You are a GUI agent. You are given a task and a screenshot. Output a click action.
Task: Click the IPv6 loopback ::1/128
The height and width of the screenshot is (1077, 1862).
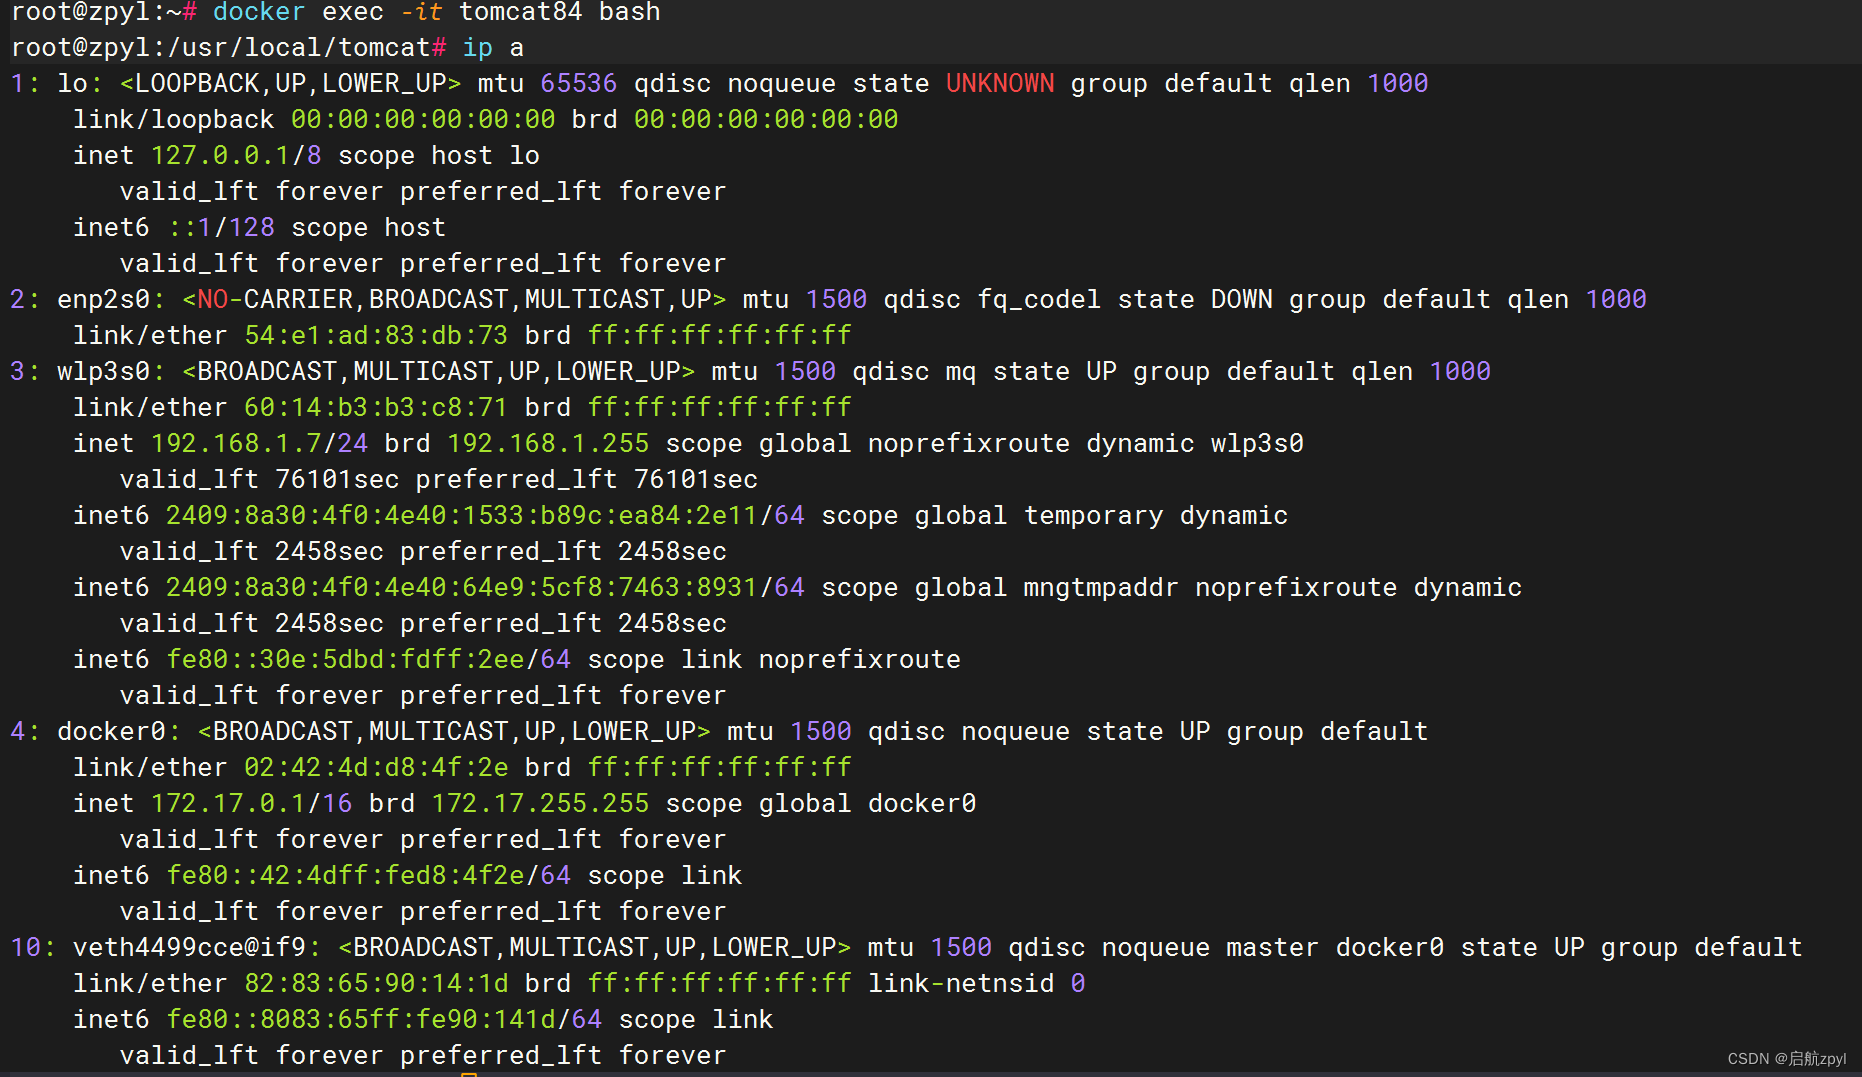coord(220,227)
